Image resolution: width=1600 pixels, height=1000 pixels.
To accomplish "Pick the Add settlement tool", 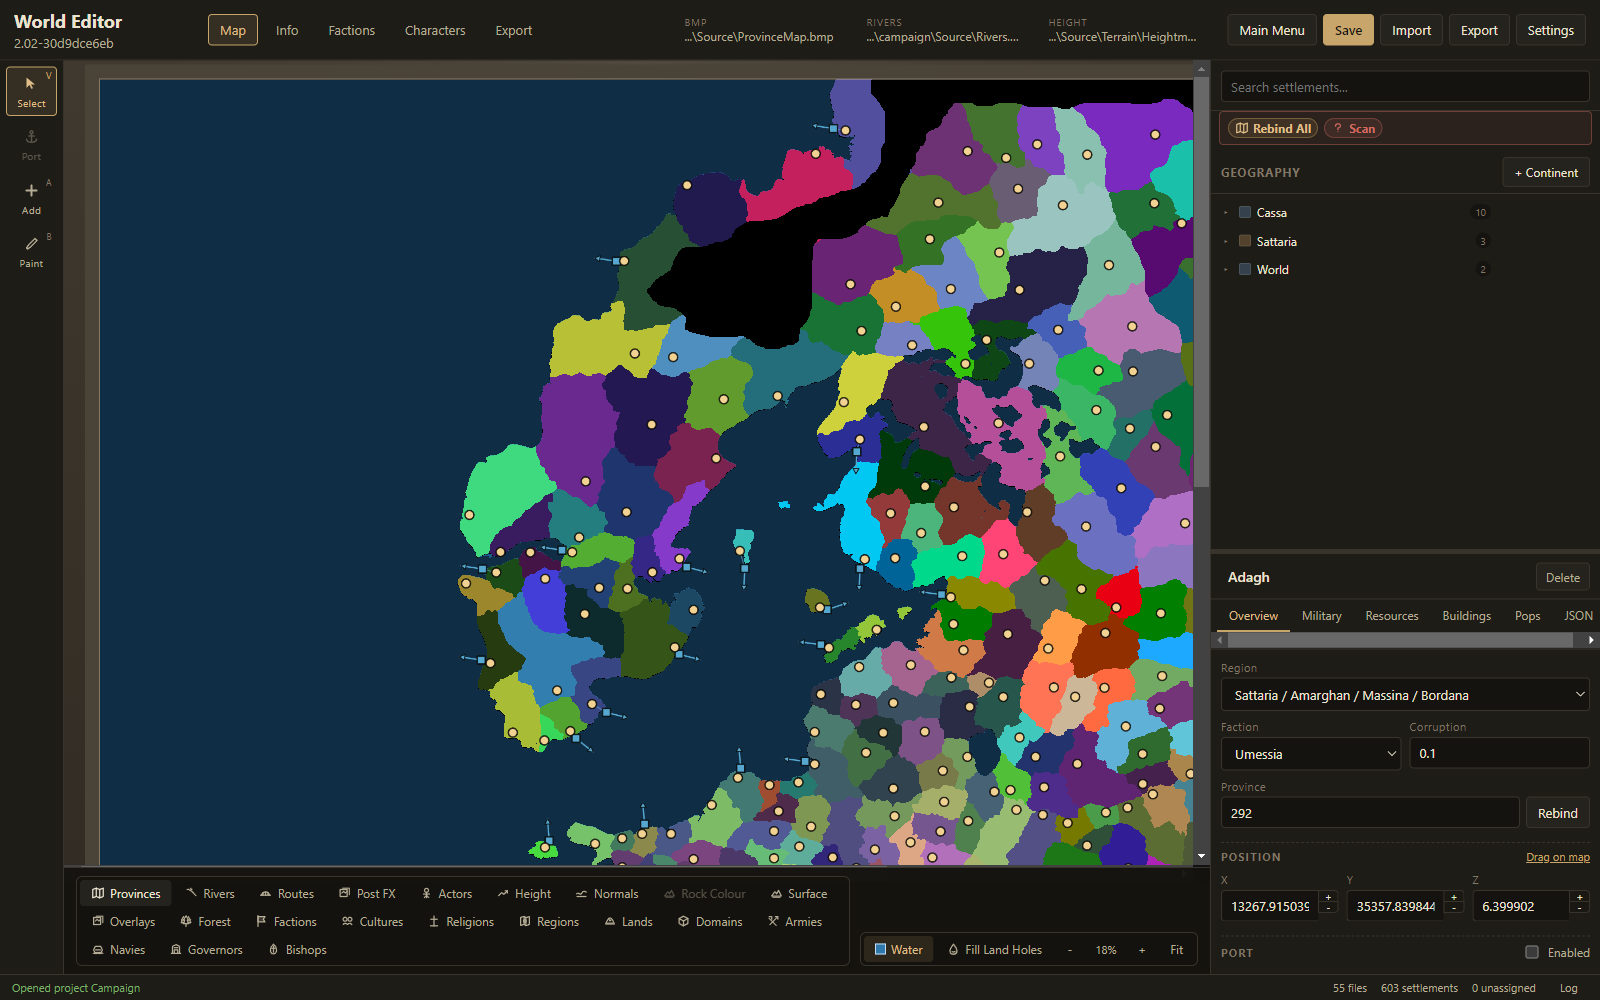I will pos(31,198).
